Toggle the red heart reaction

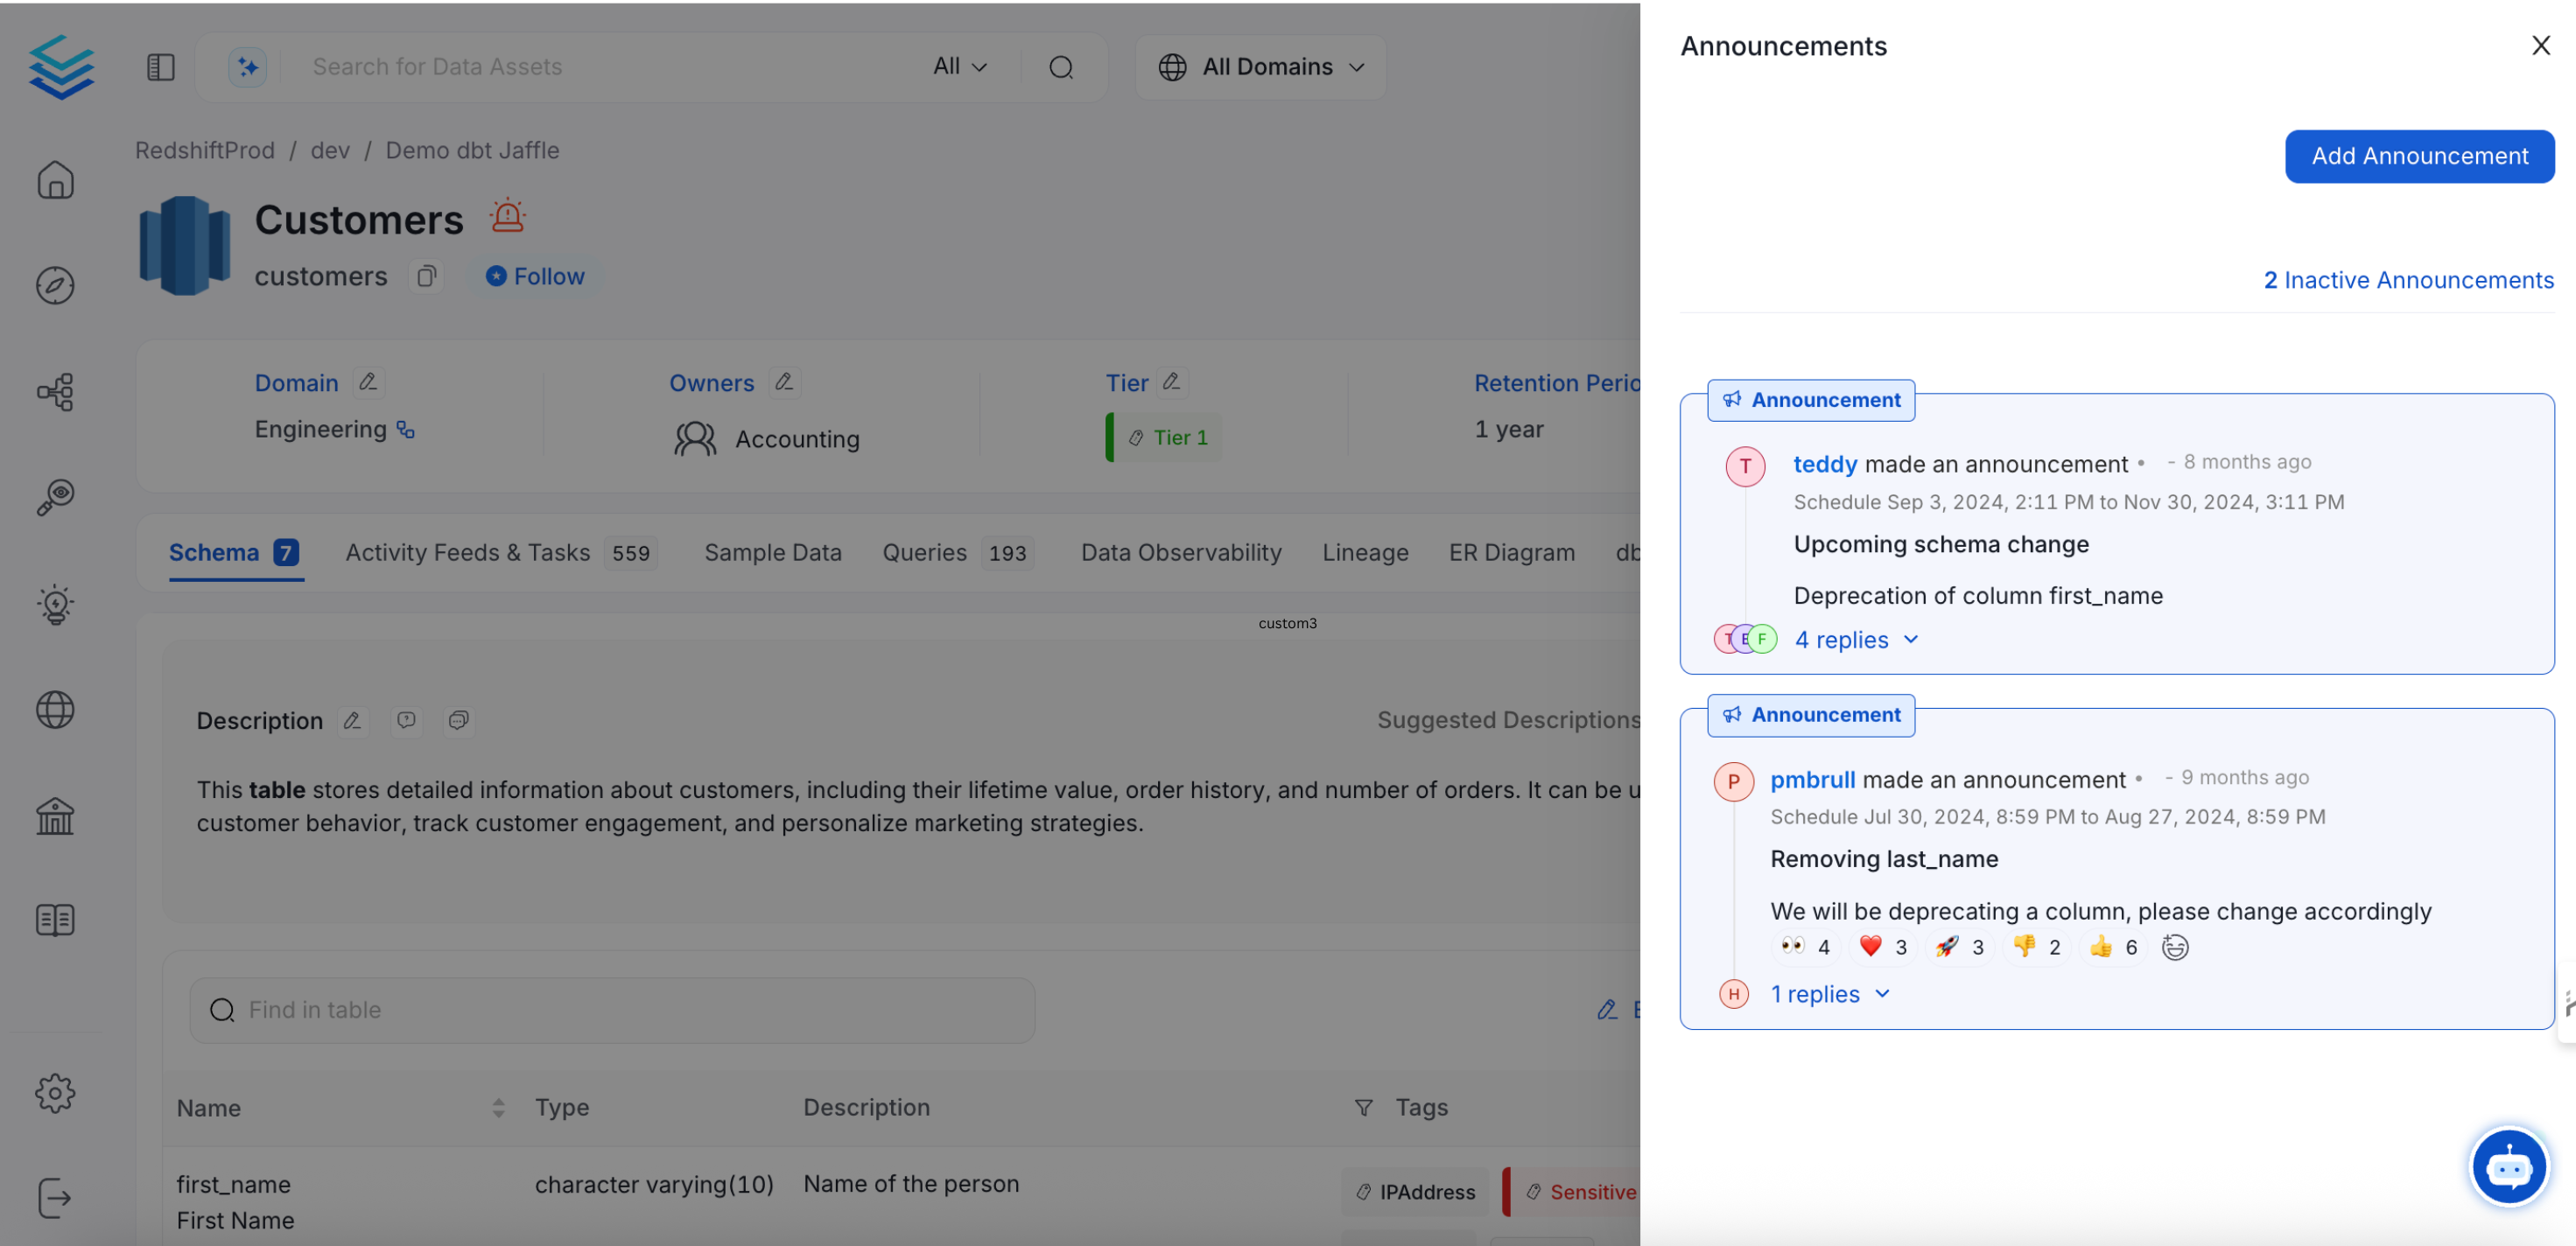tap(1882, 947)
